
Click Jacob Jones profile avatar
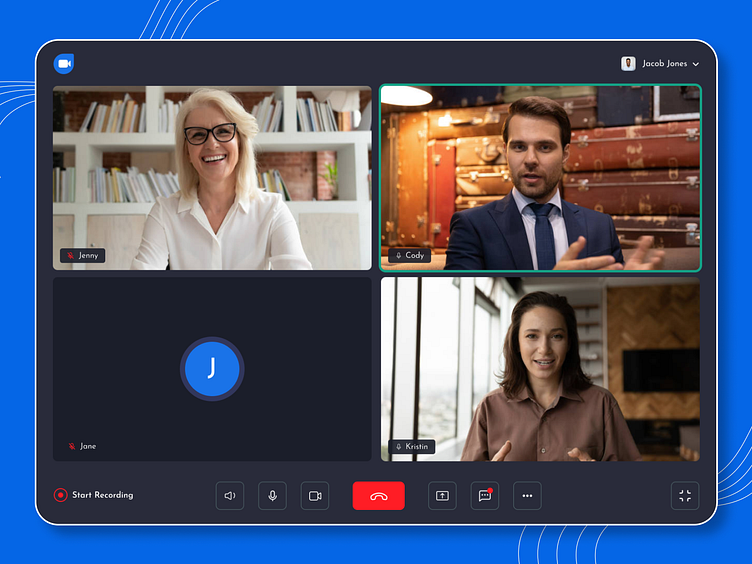(628, 63)
